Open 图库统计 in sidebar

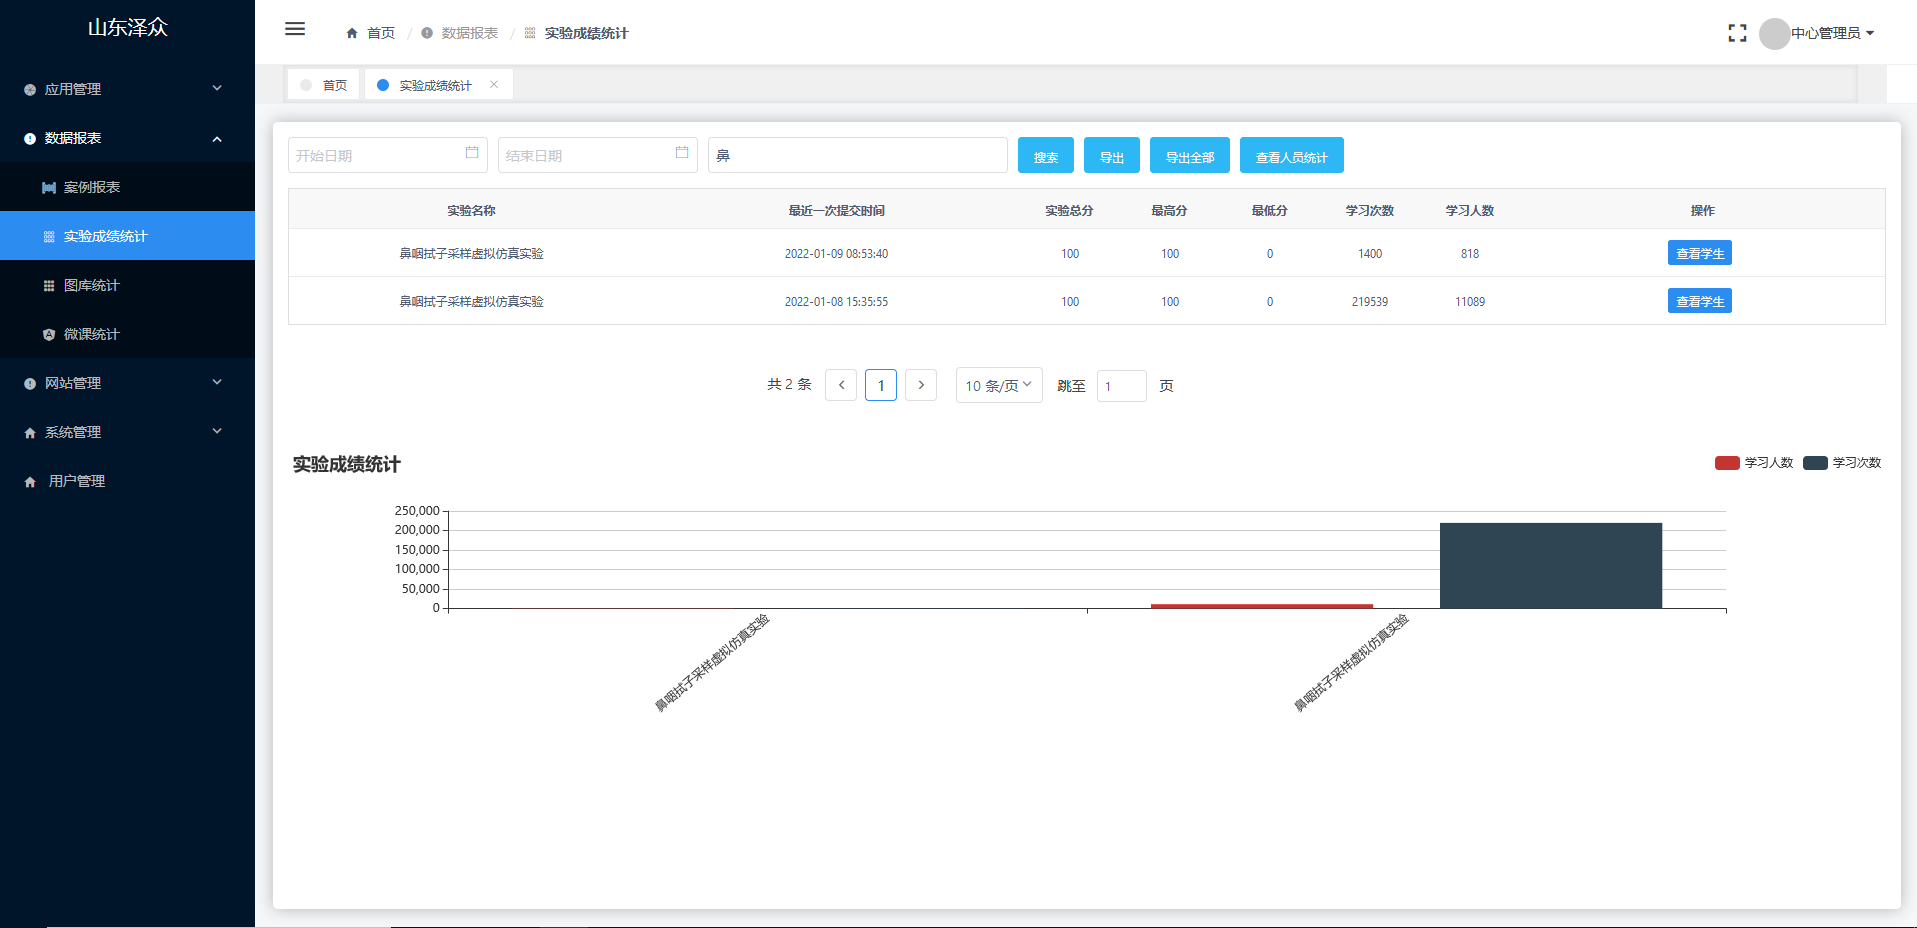pos(92,285)
